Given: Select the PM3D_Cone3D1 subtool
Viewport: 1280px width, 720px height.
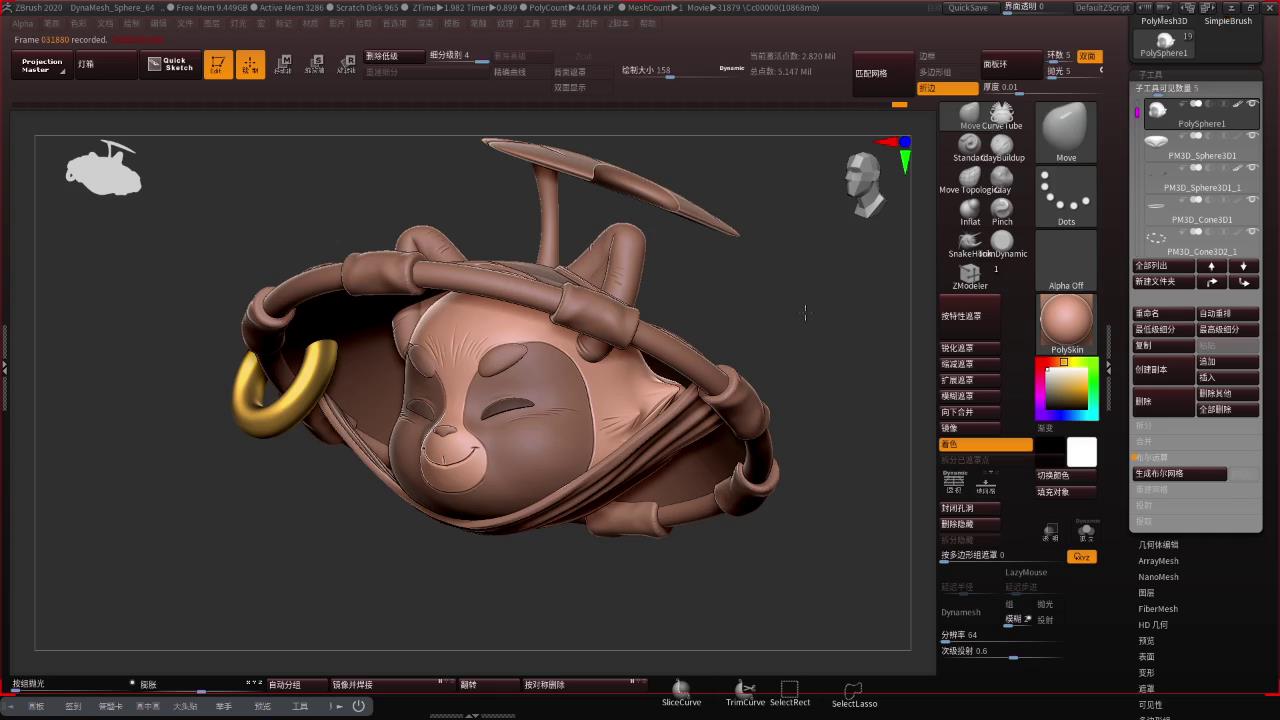Looking at the screenshot, I should pos(1201,209).
